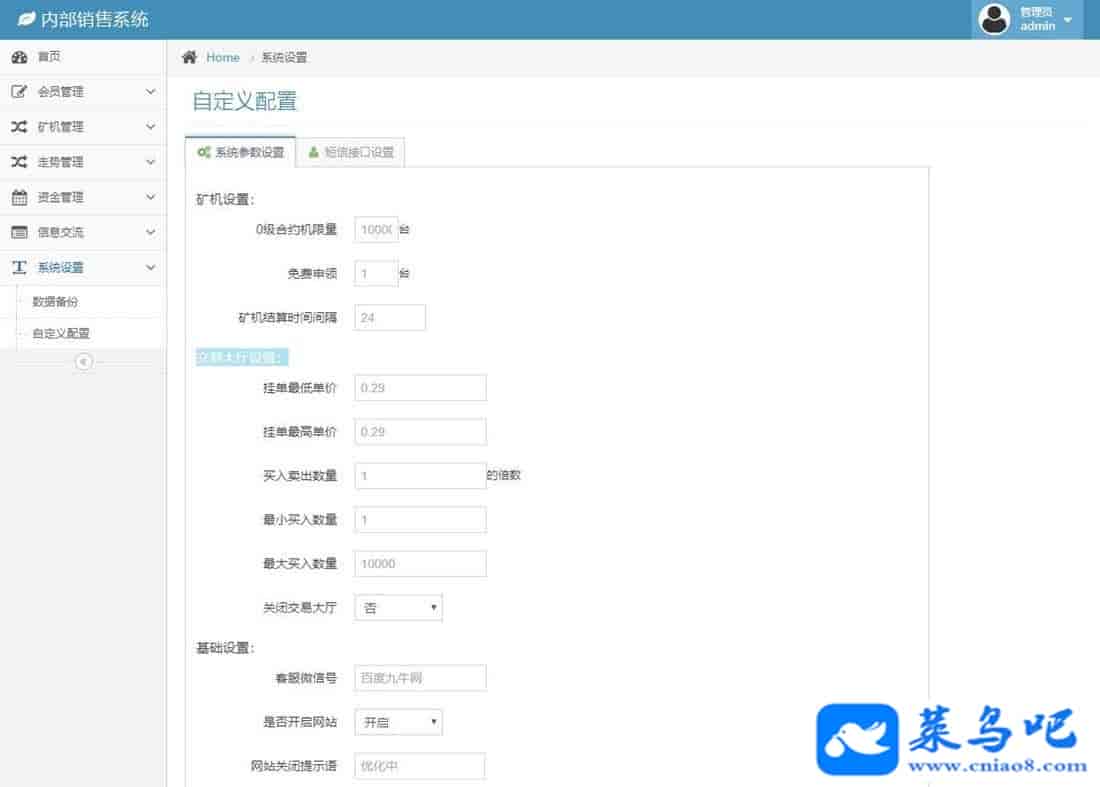This screenshot has height=787, width=1100.
Task: Select the 系统参数设置 tab
Action: click(x=241, y=153)
